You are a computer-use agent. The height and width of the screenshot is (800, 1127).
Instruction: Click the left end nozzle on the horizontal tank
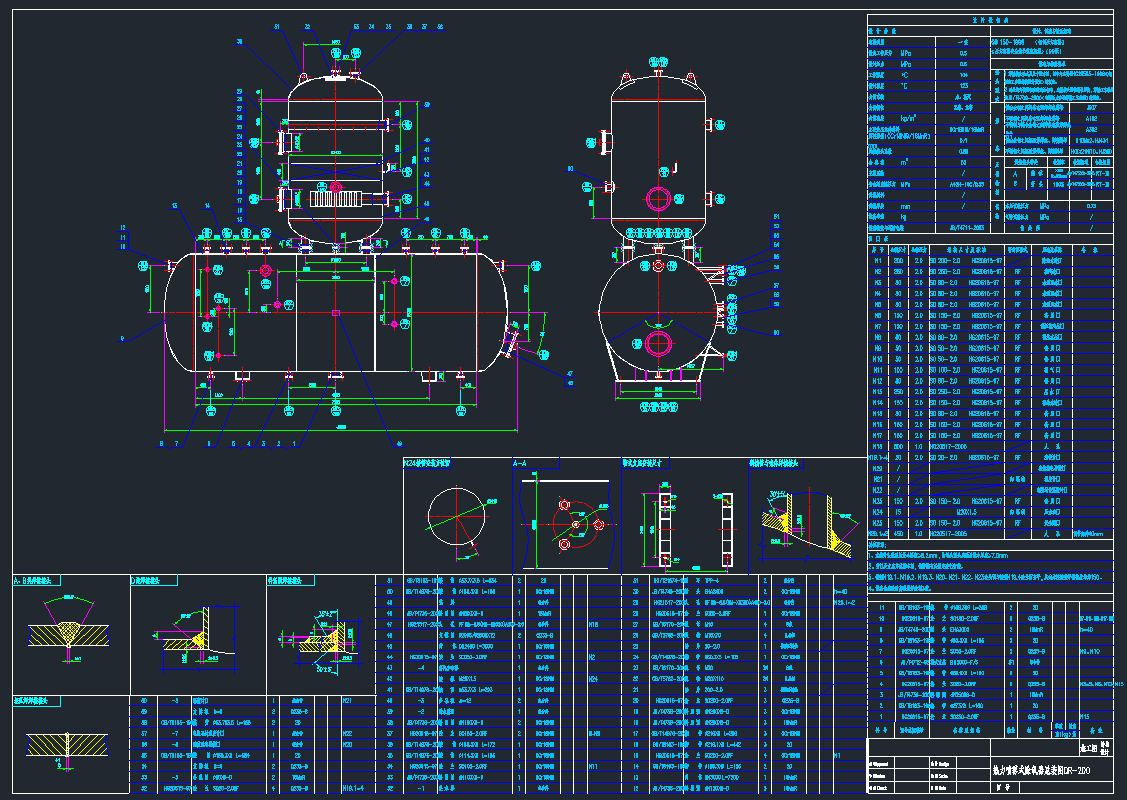click(172, 265)
